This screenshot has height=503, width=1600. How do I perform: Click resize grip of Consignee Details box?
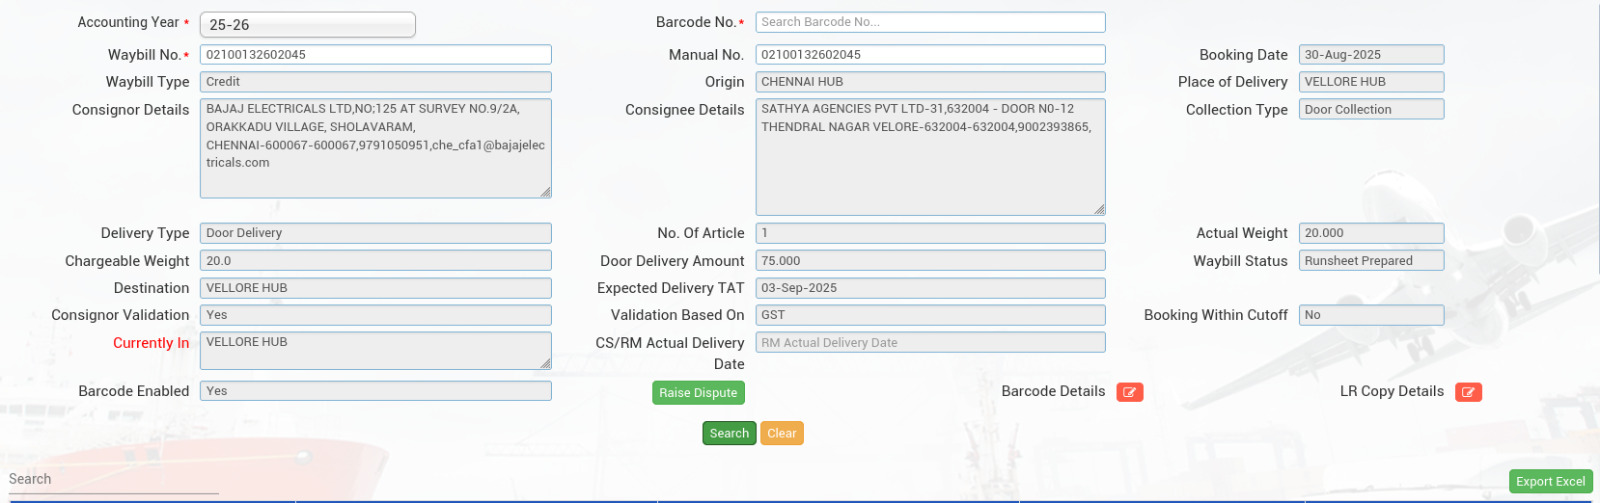click(x=1099, y=209)
